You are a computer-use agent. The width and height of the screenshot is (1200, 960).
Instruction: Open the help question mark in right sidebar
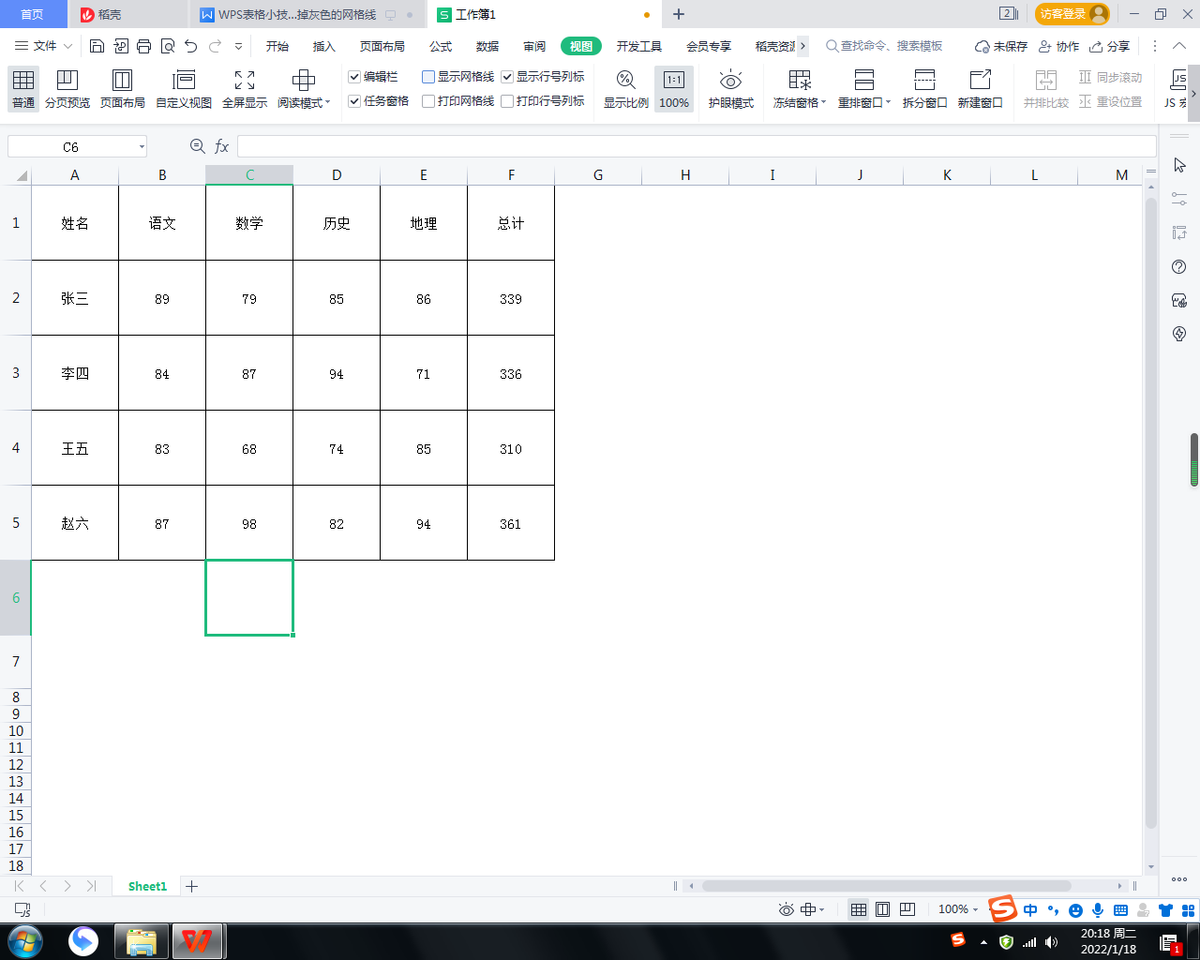coord(1179,266)
